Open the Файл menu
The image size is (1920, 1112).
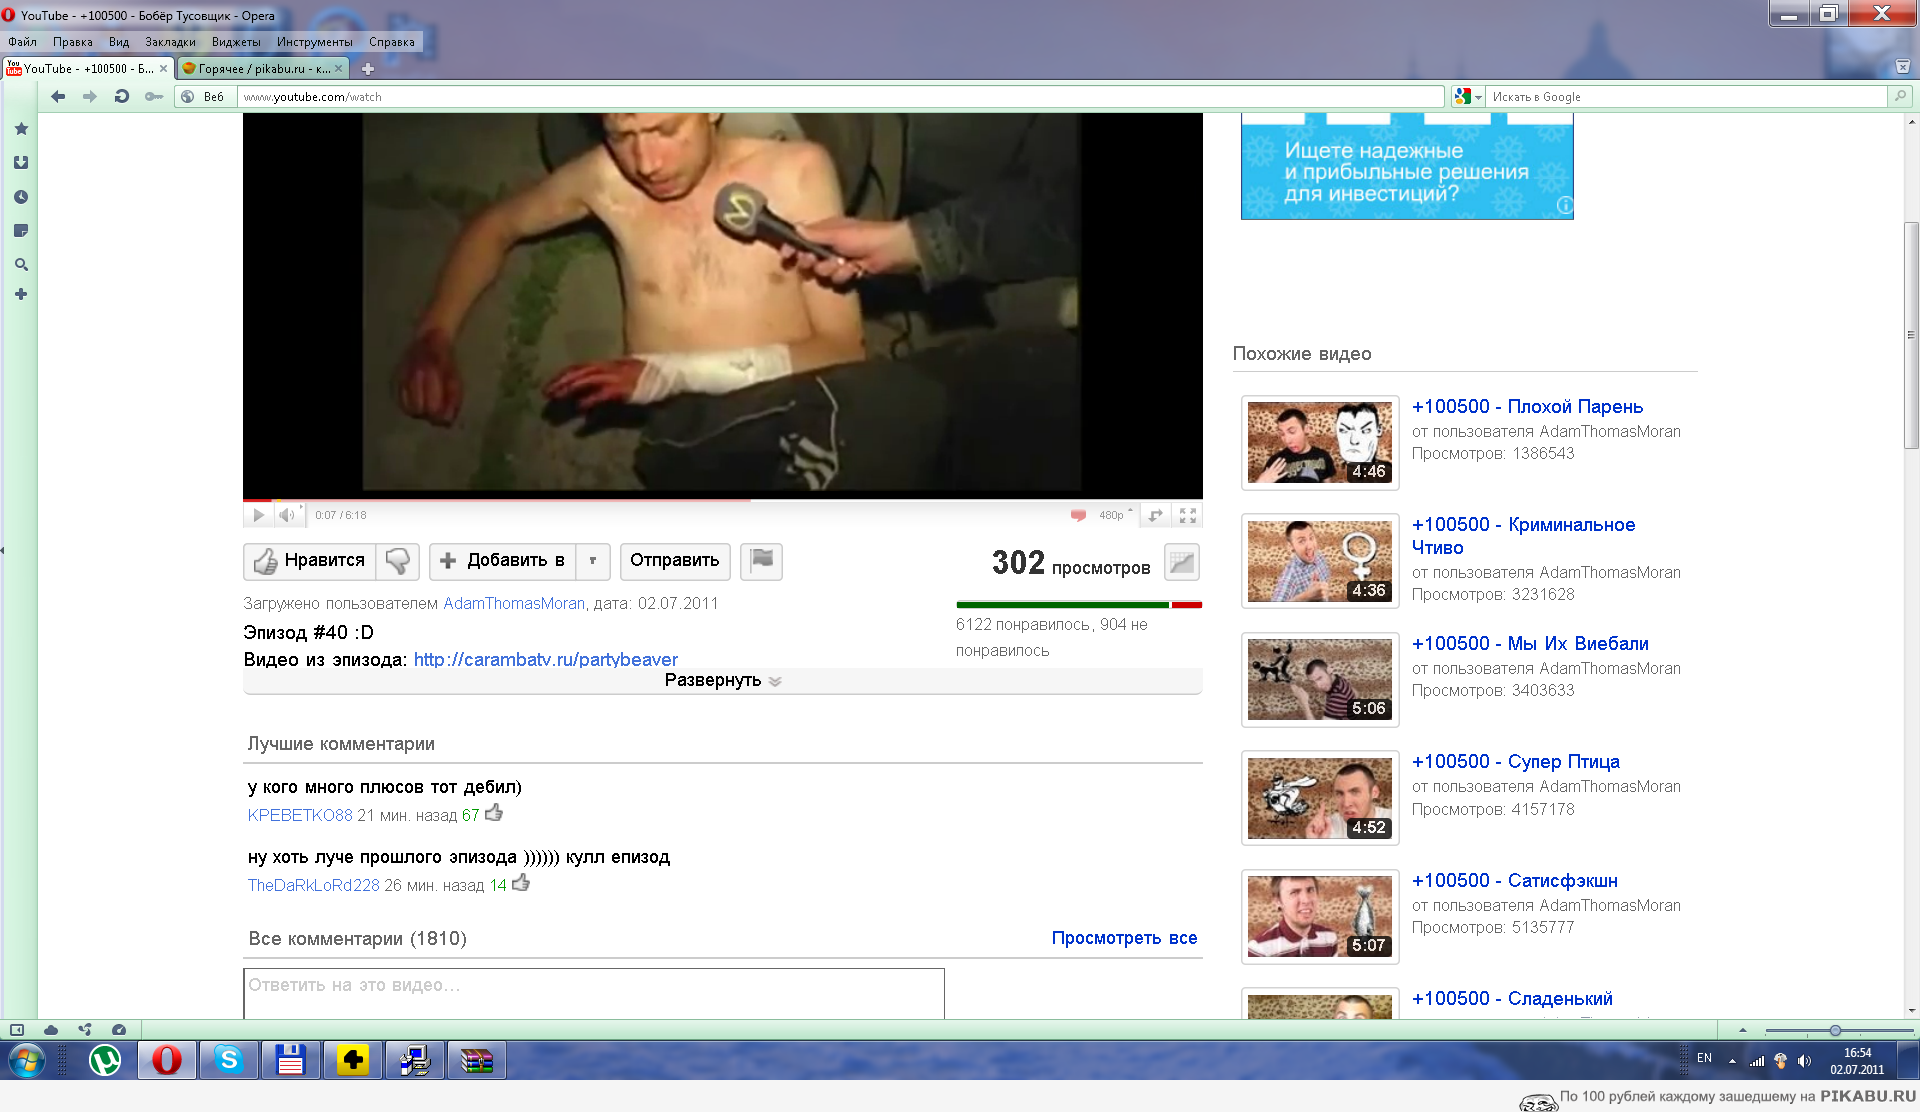click(x=22, y=42)
